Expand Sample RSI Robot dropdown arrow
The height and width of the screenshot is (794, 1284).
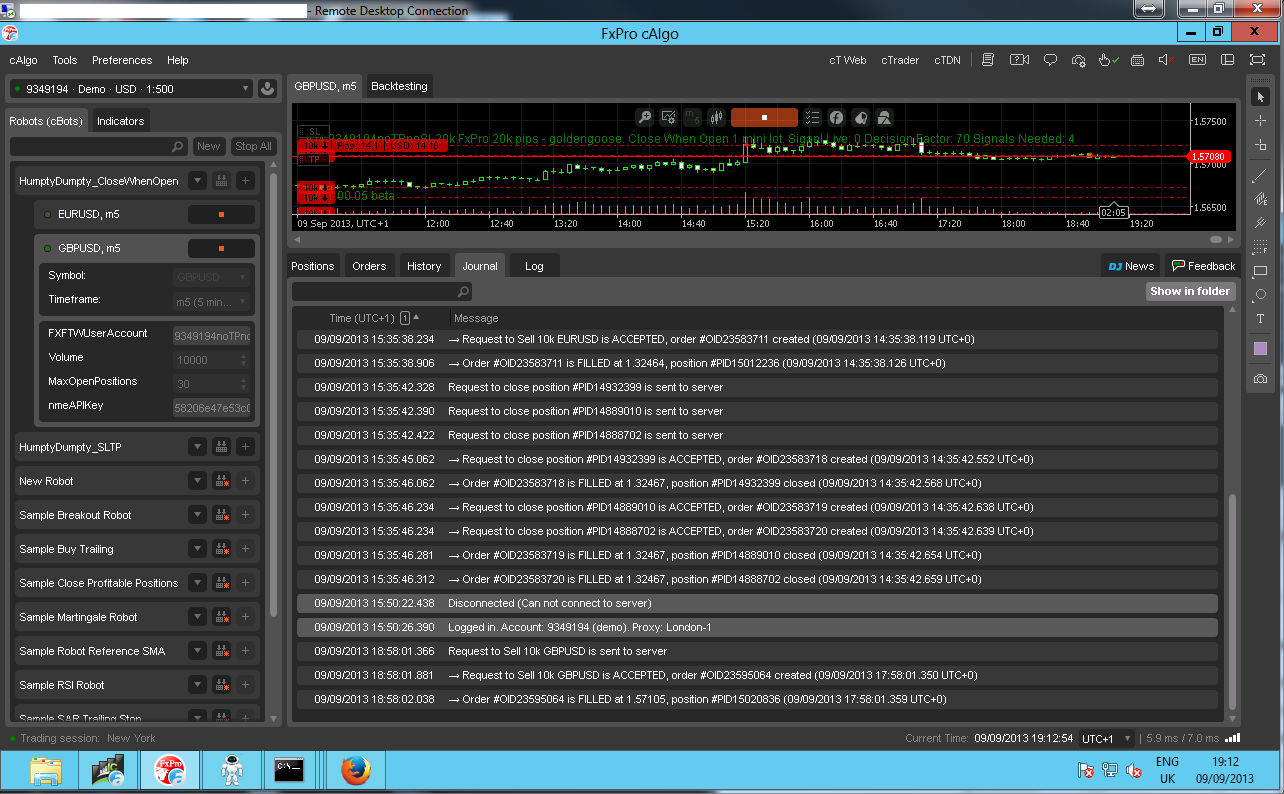coord(197,685)
